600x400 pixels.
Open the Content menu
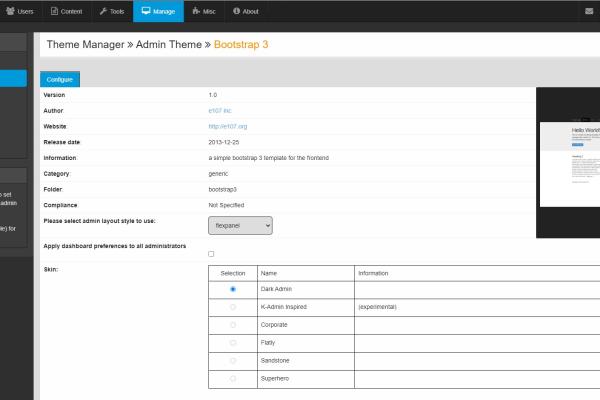point(67,11)
